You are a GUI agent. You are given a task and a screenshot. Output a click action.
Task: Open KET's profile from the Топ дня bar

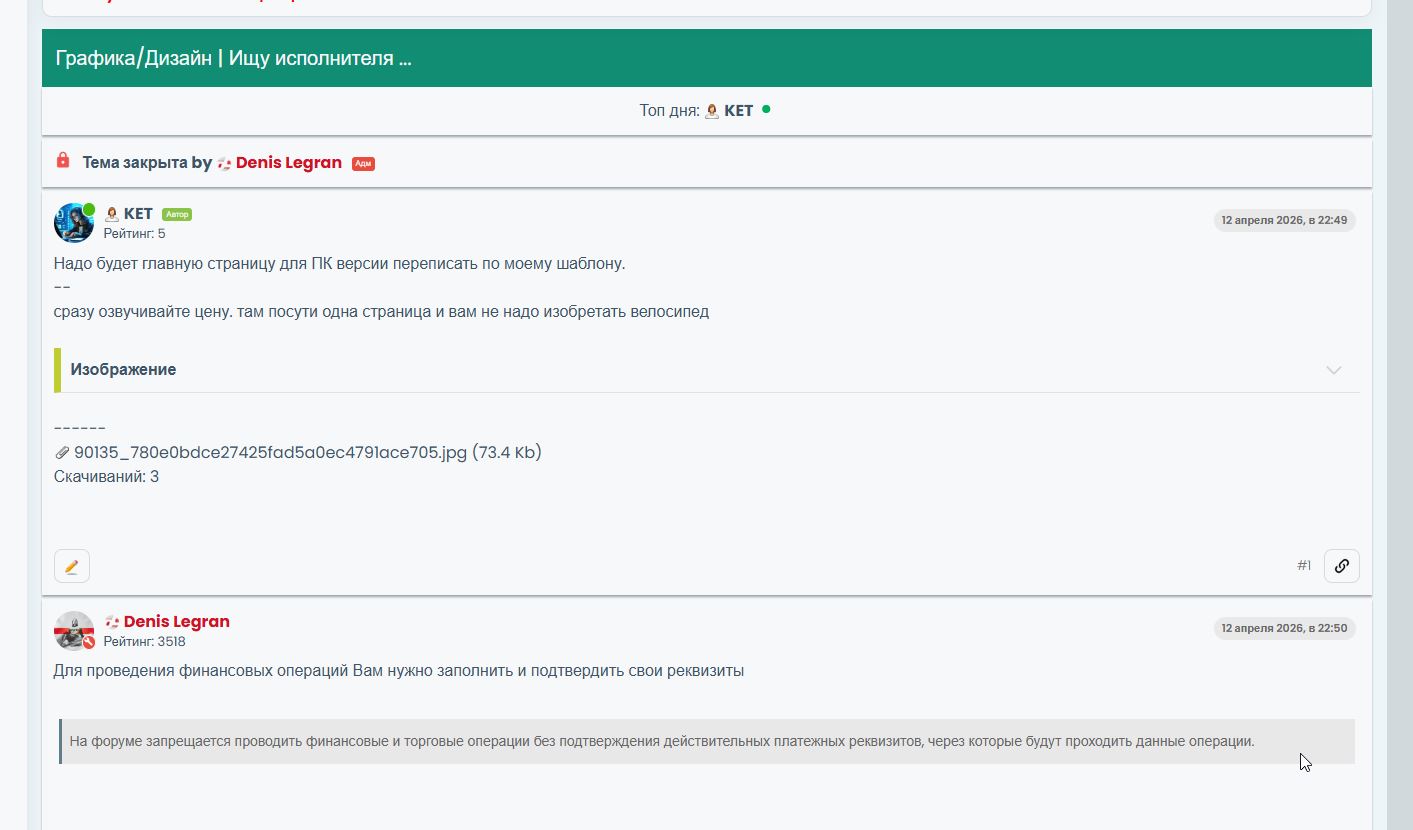point(738,111)
